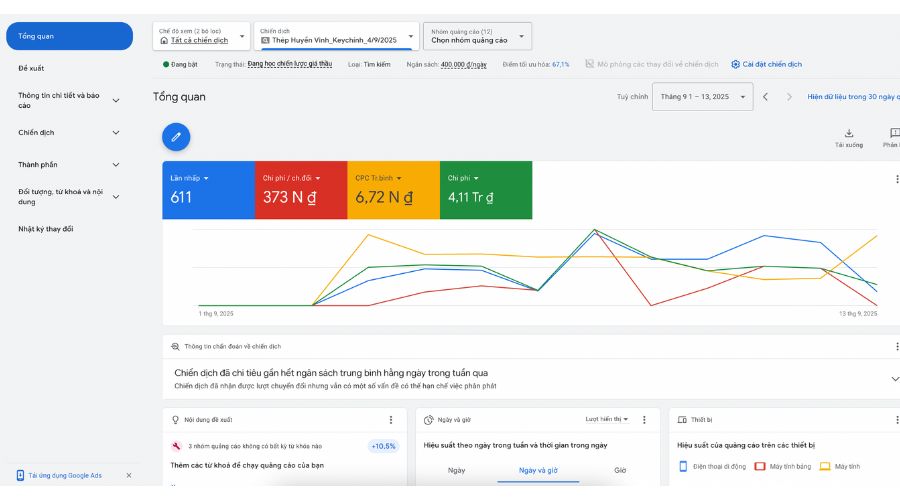Click the Thông tin chẩn đoán magnifier icon
This screenshot has width=900, height=500.
[x=175, y=347]
